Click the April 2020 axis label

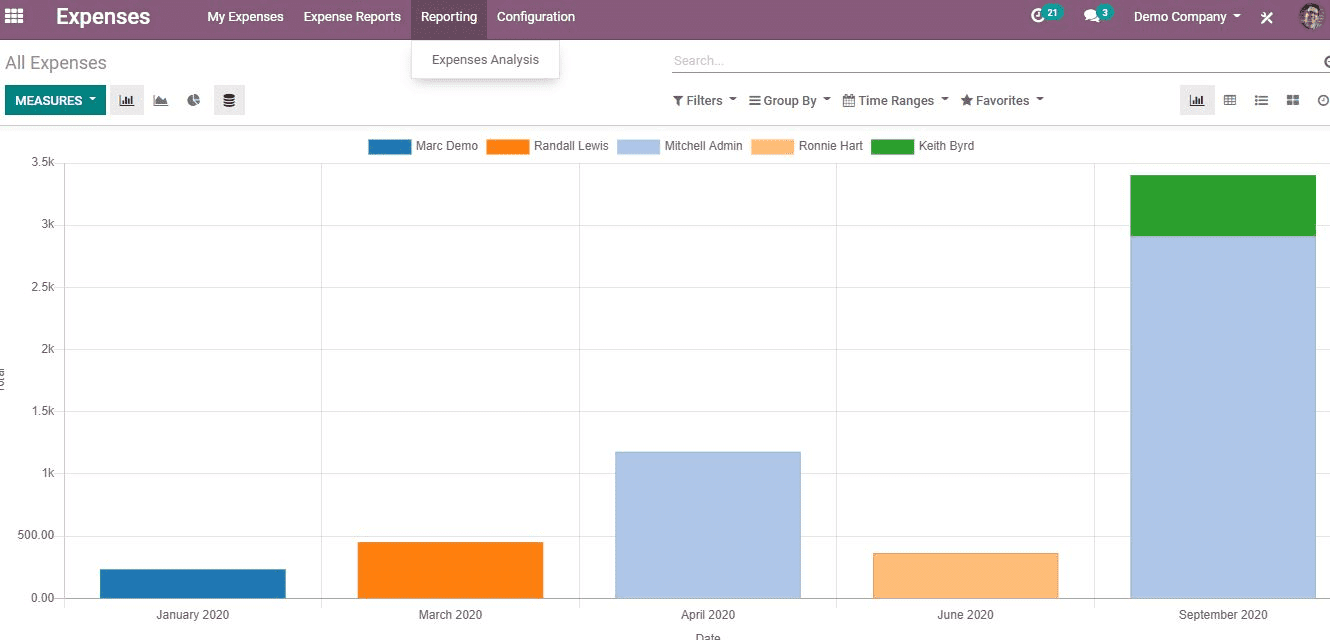pos(708,615)
